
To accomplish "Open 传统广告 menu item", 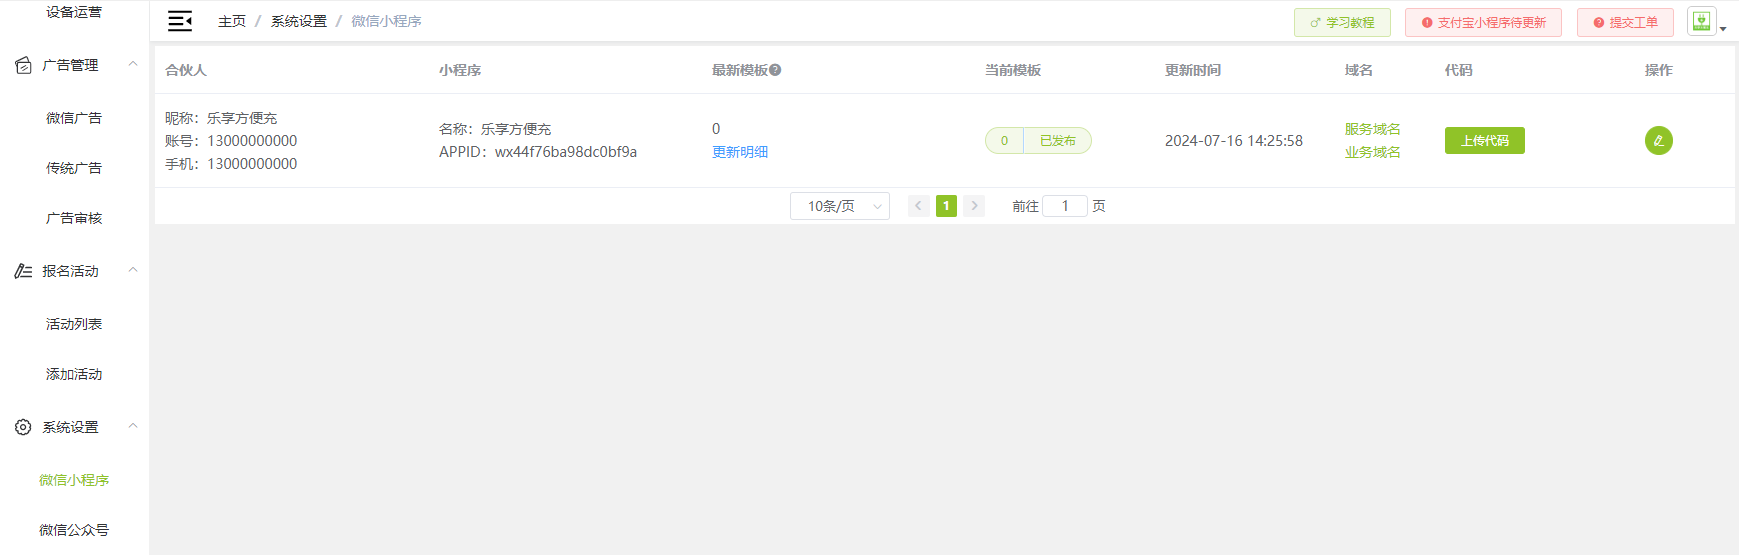I will tap(74, 168).
